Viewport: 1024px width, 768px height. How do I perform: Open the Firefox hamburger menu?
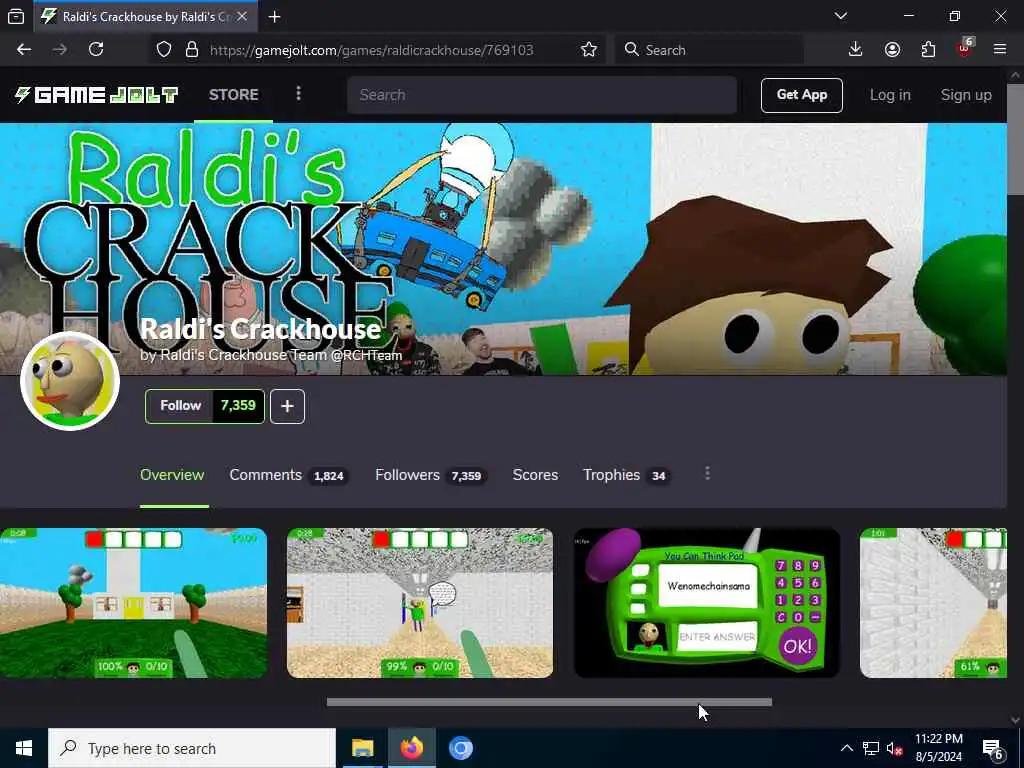tap(1000, 50)
